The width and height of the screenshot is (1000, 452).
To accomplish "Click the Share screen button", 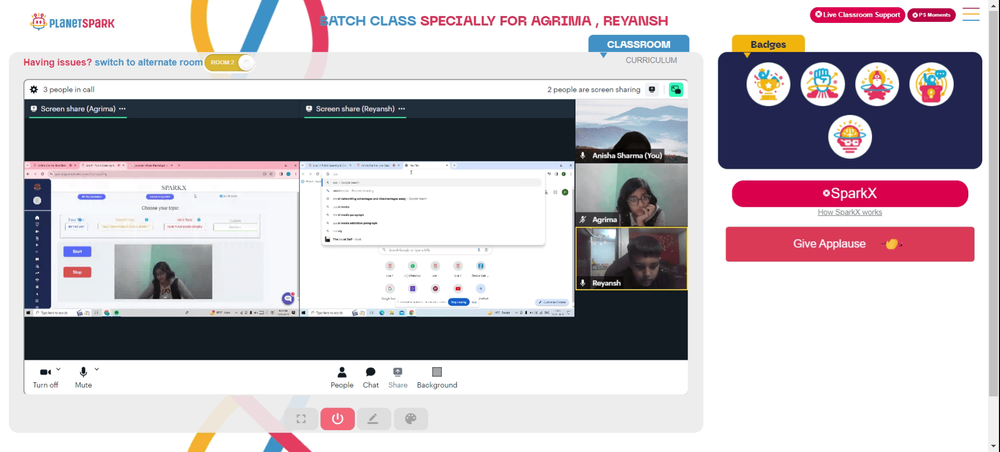I will pyautogui.click(x=397, y=377).
